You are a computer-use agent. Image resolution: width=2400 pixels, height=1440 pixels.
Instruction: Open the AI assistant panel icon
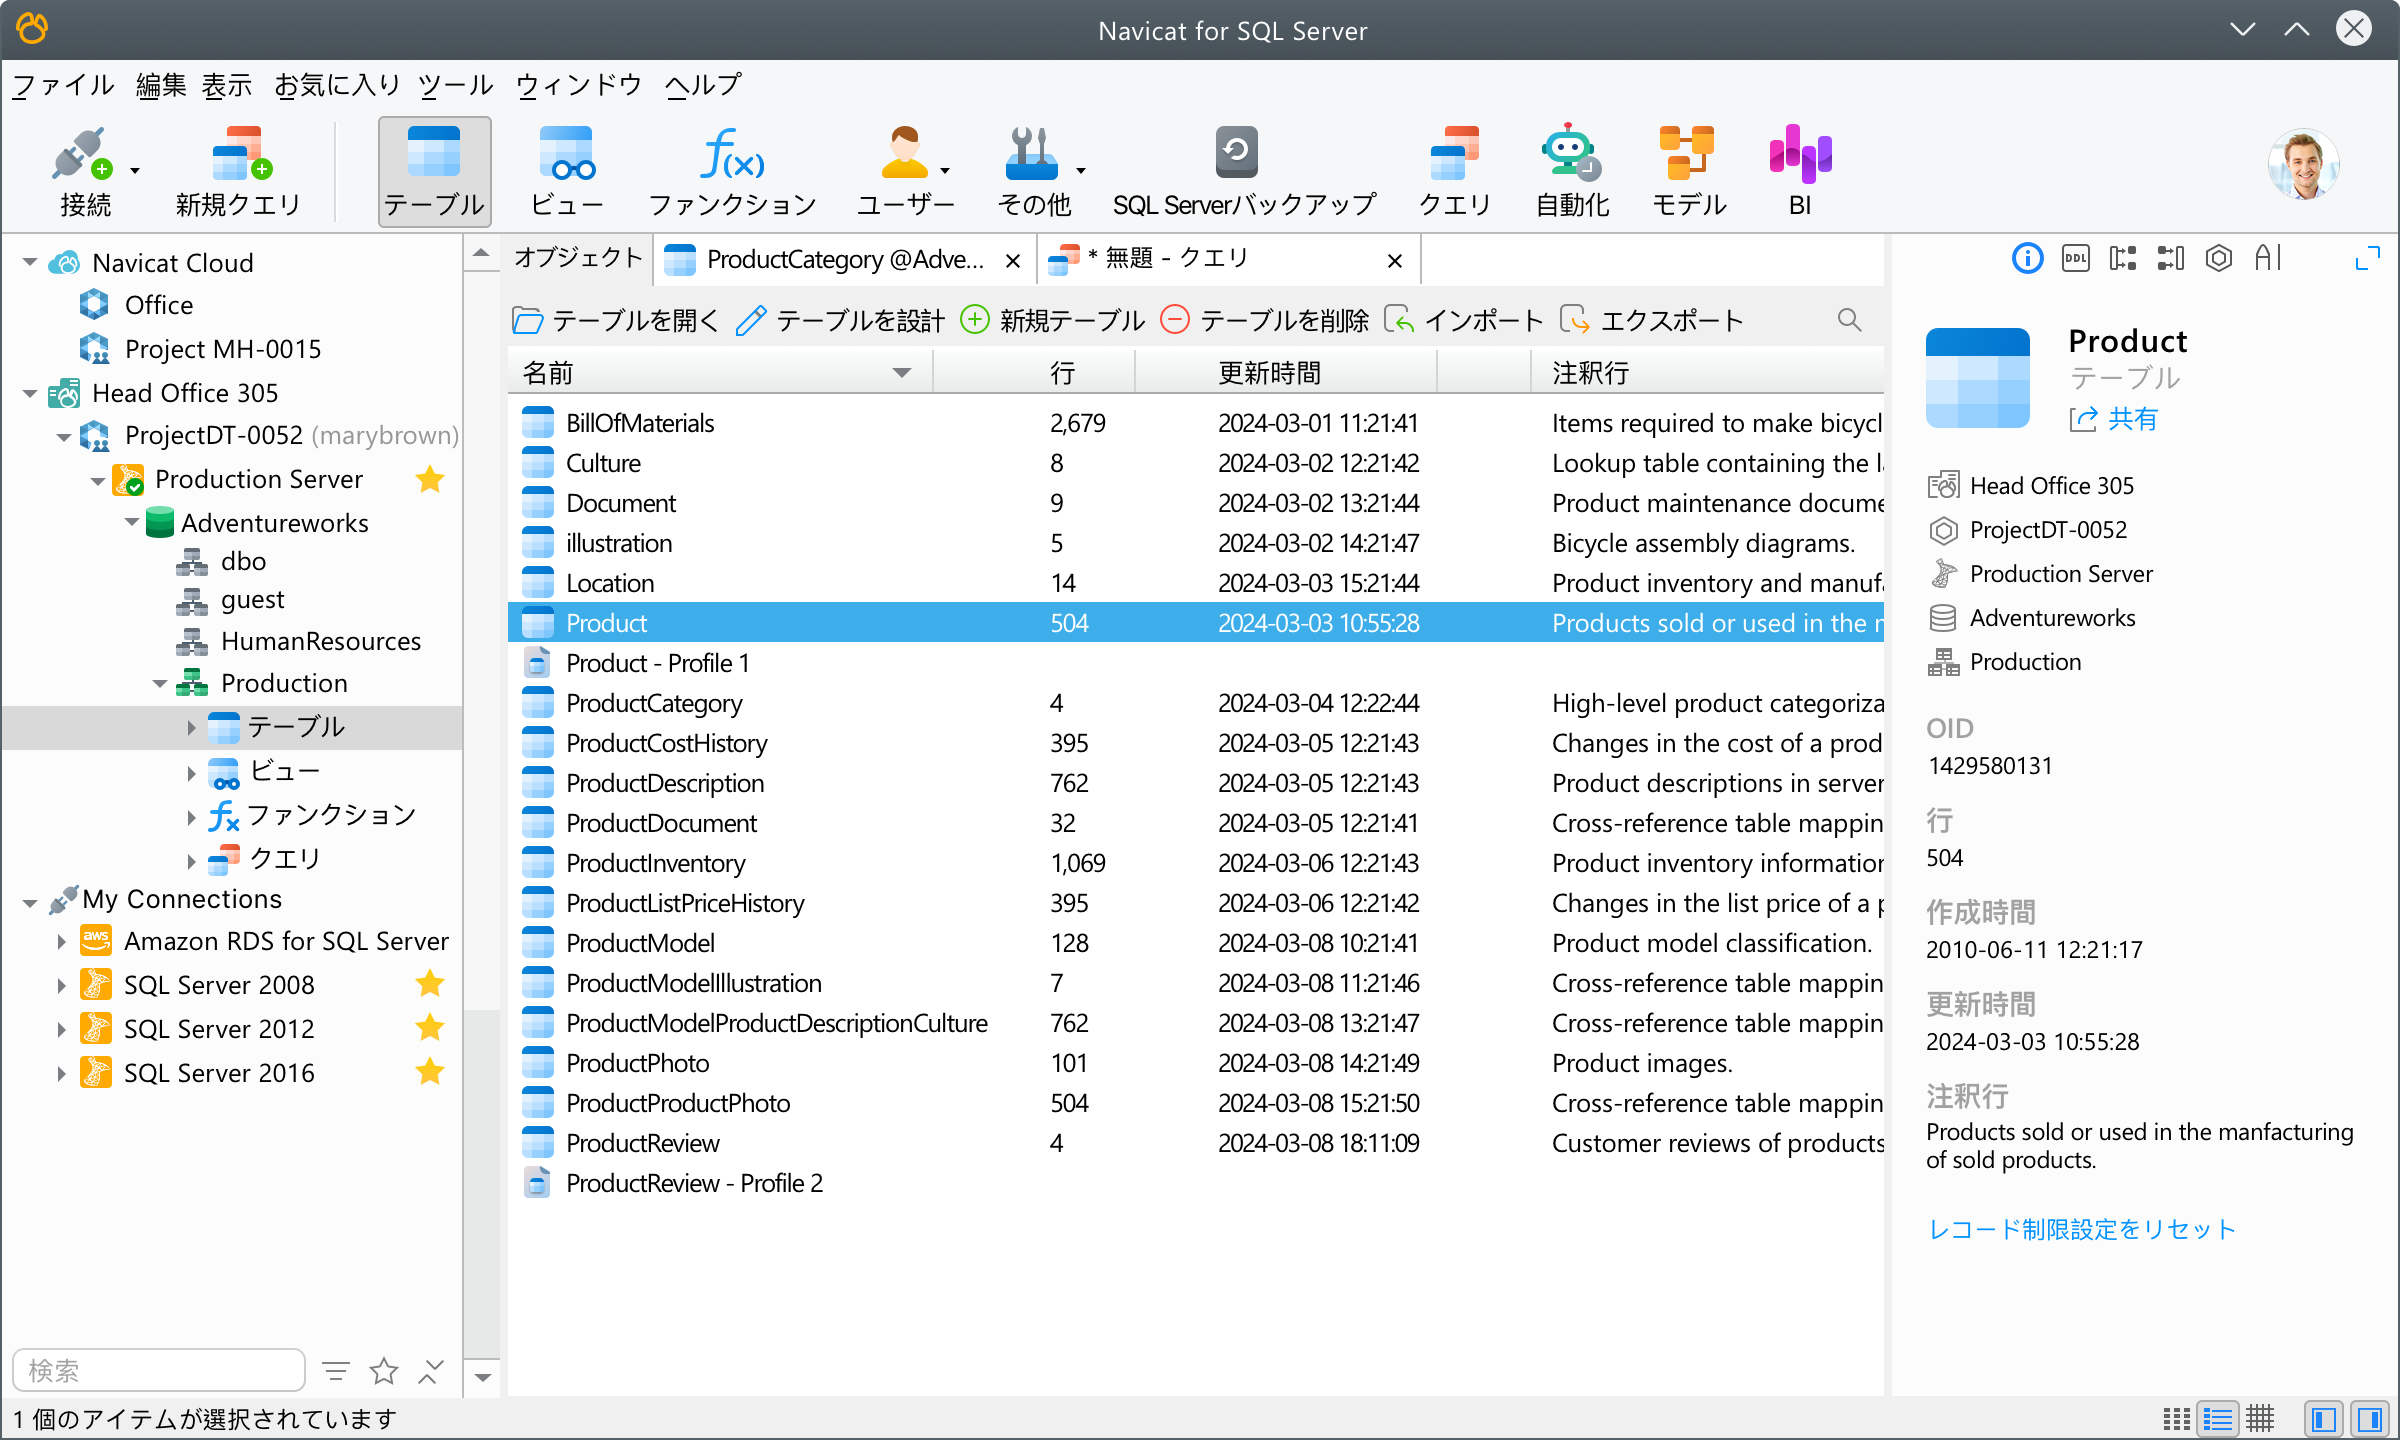click(2267, 259)
